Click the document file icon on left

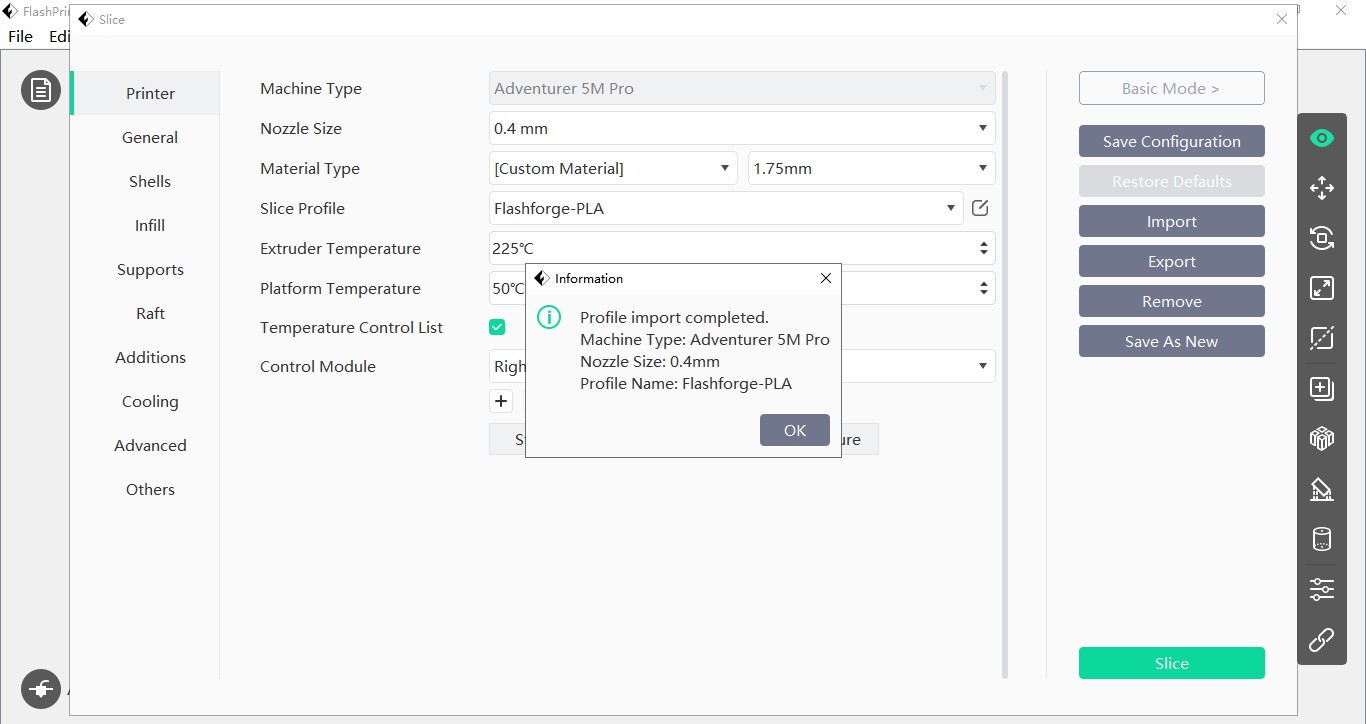[41, 91]
